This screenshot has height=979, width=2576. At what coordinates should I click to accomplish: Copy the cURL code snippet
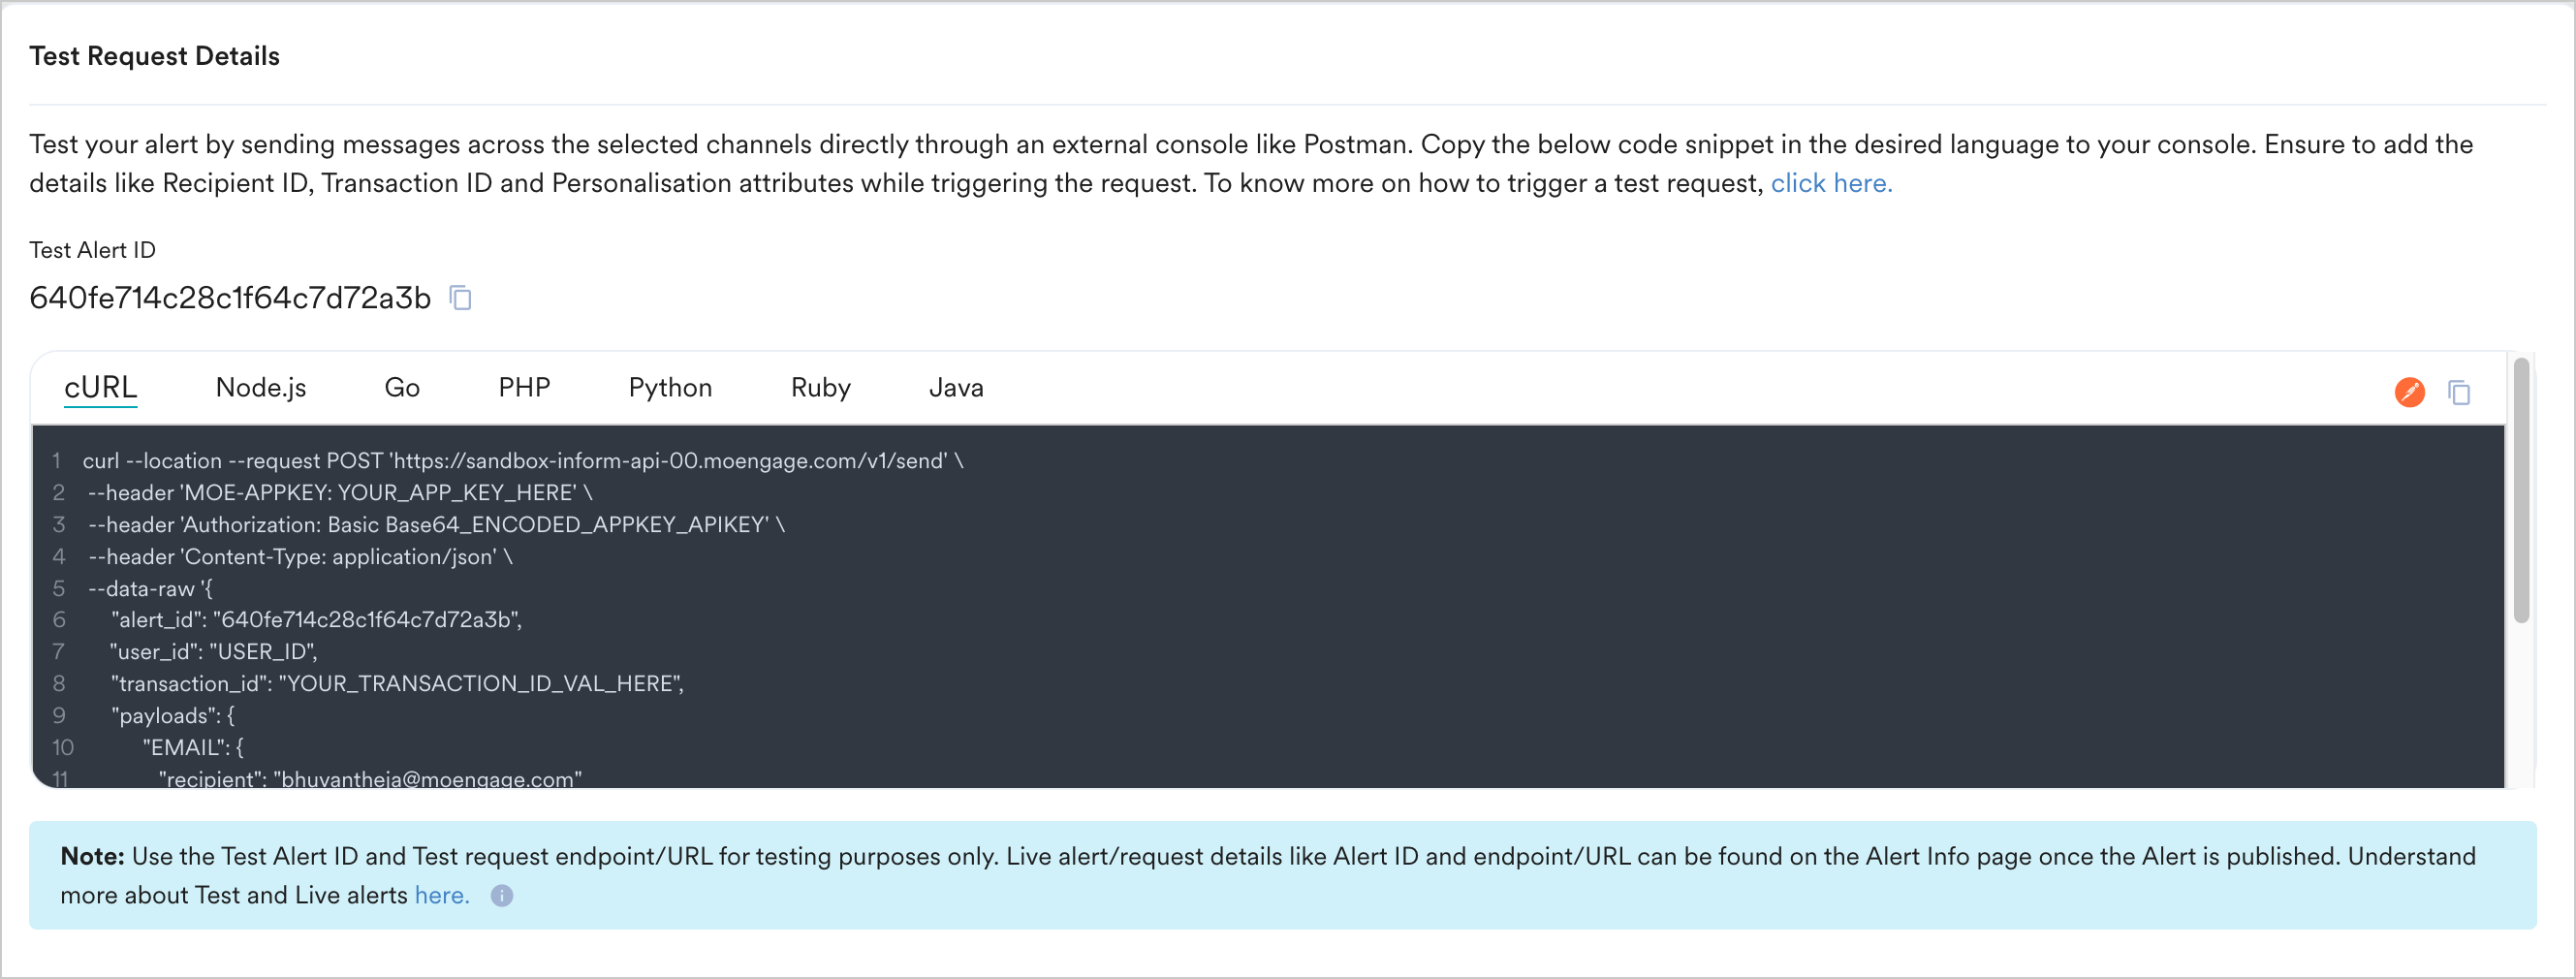coord(2459,392)
